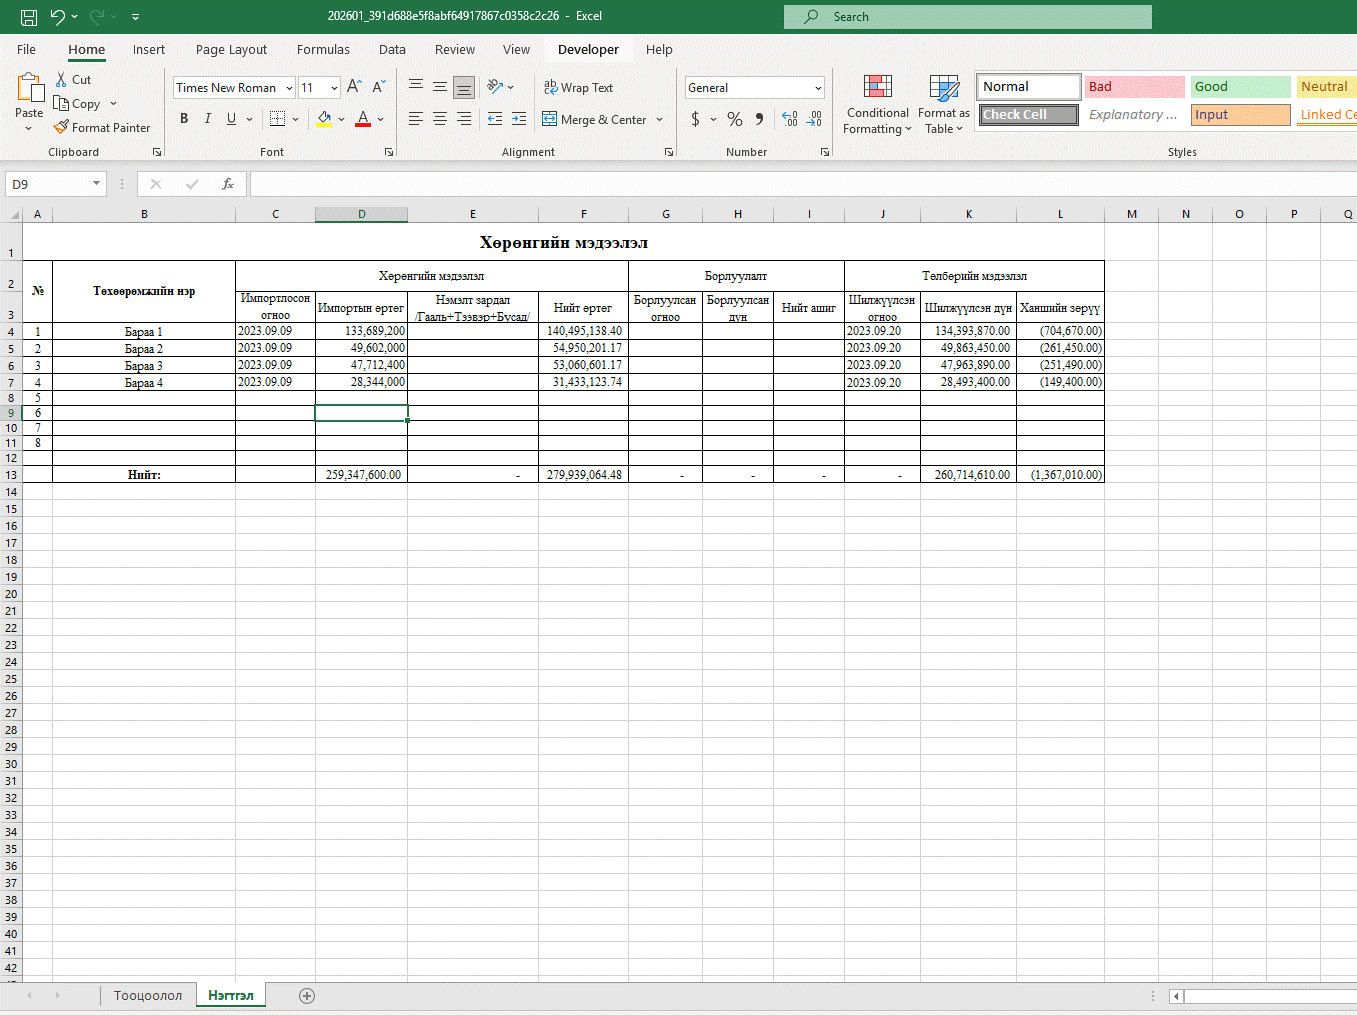This screenshot has width=1357, height=1015.
Task: Open Conditional Formatting menu
Action: click(877, 104)
